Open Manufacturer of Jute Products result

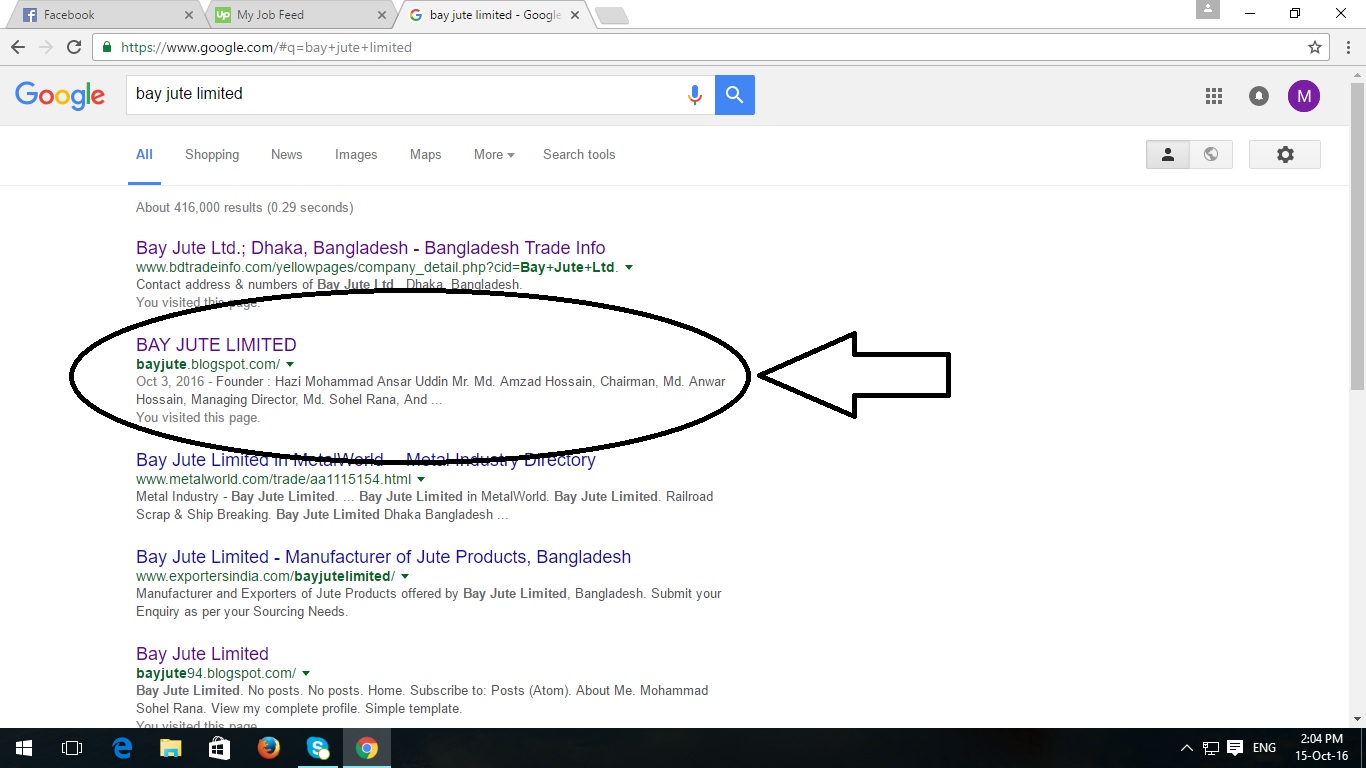(383, 557)
